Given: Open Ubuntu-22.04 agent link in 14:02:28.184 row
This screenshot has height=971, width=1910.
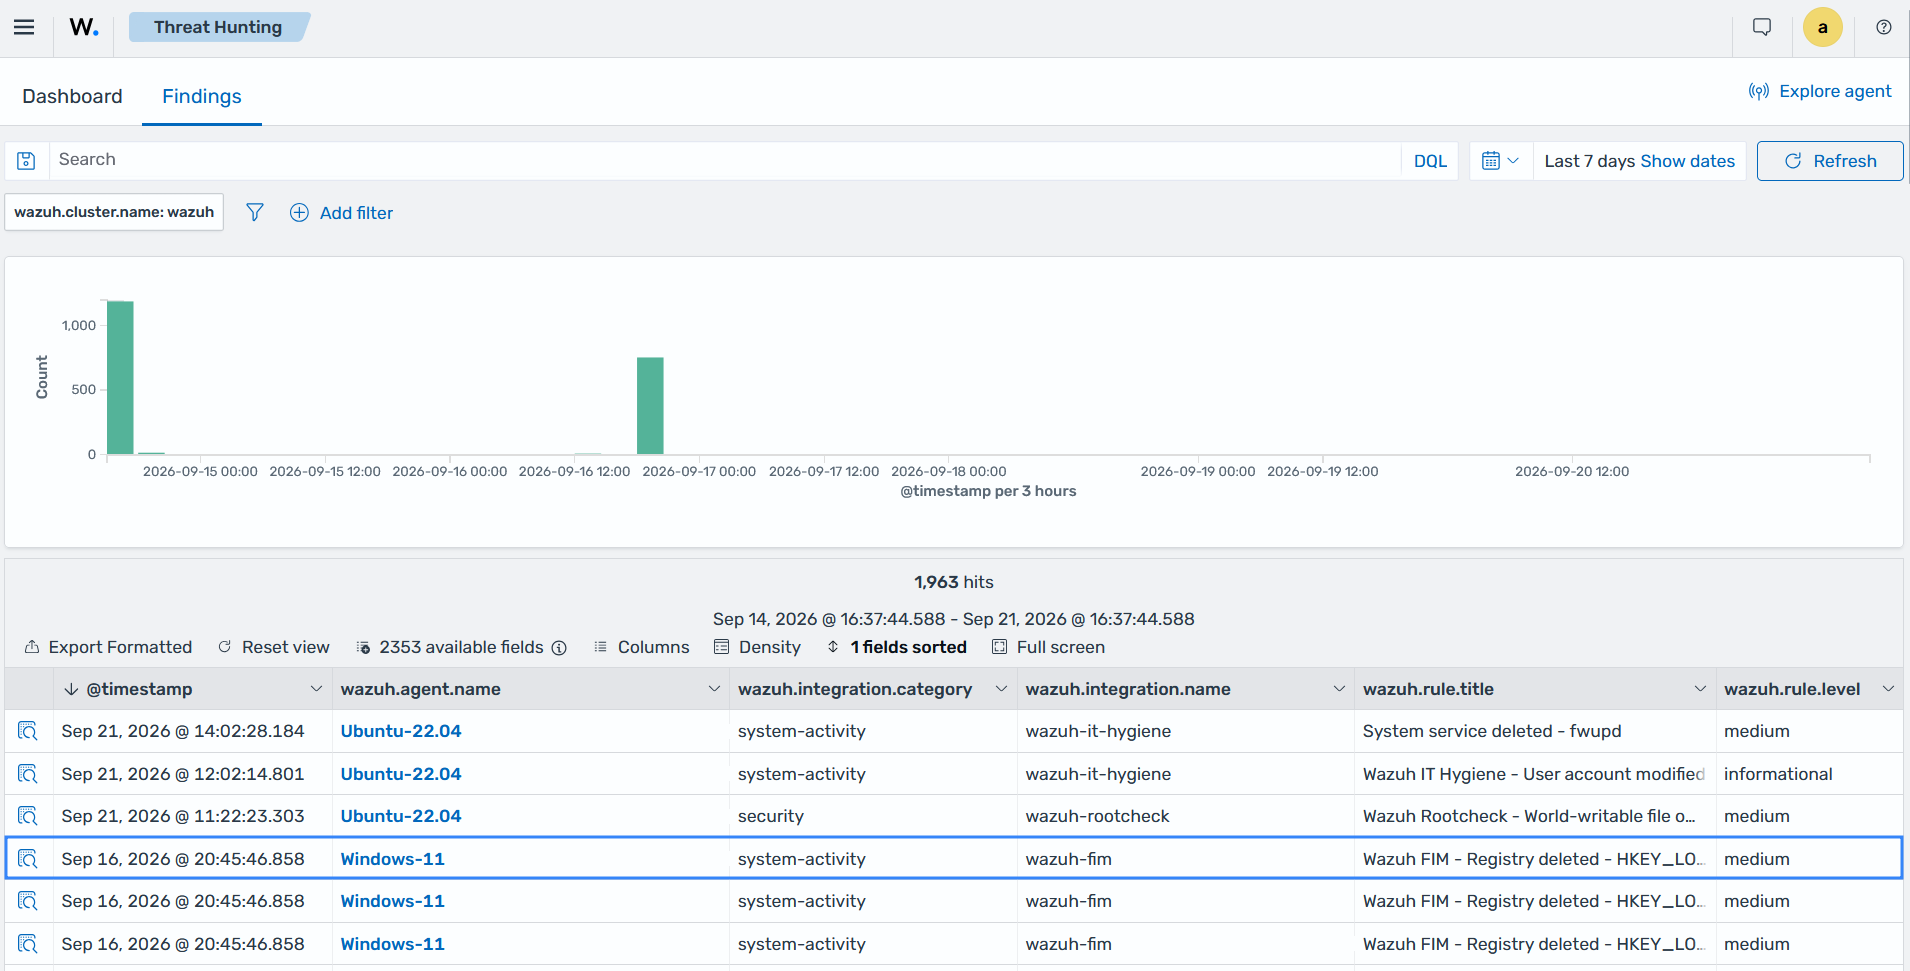Looking at the screenshot, I should [401, 731].
